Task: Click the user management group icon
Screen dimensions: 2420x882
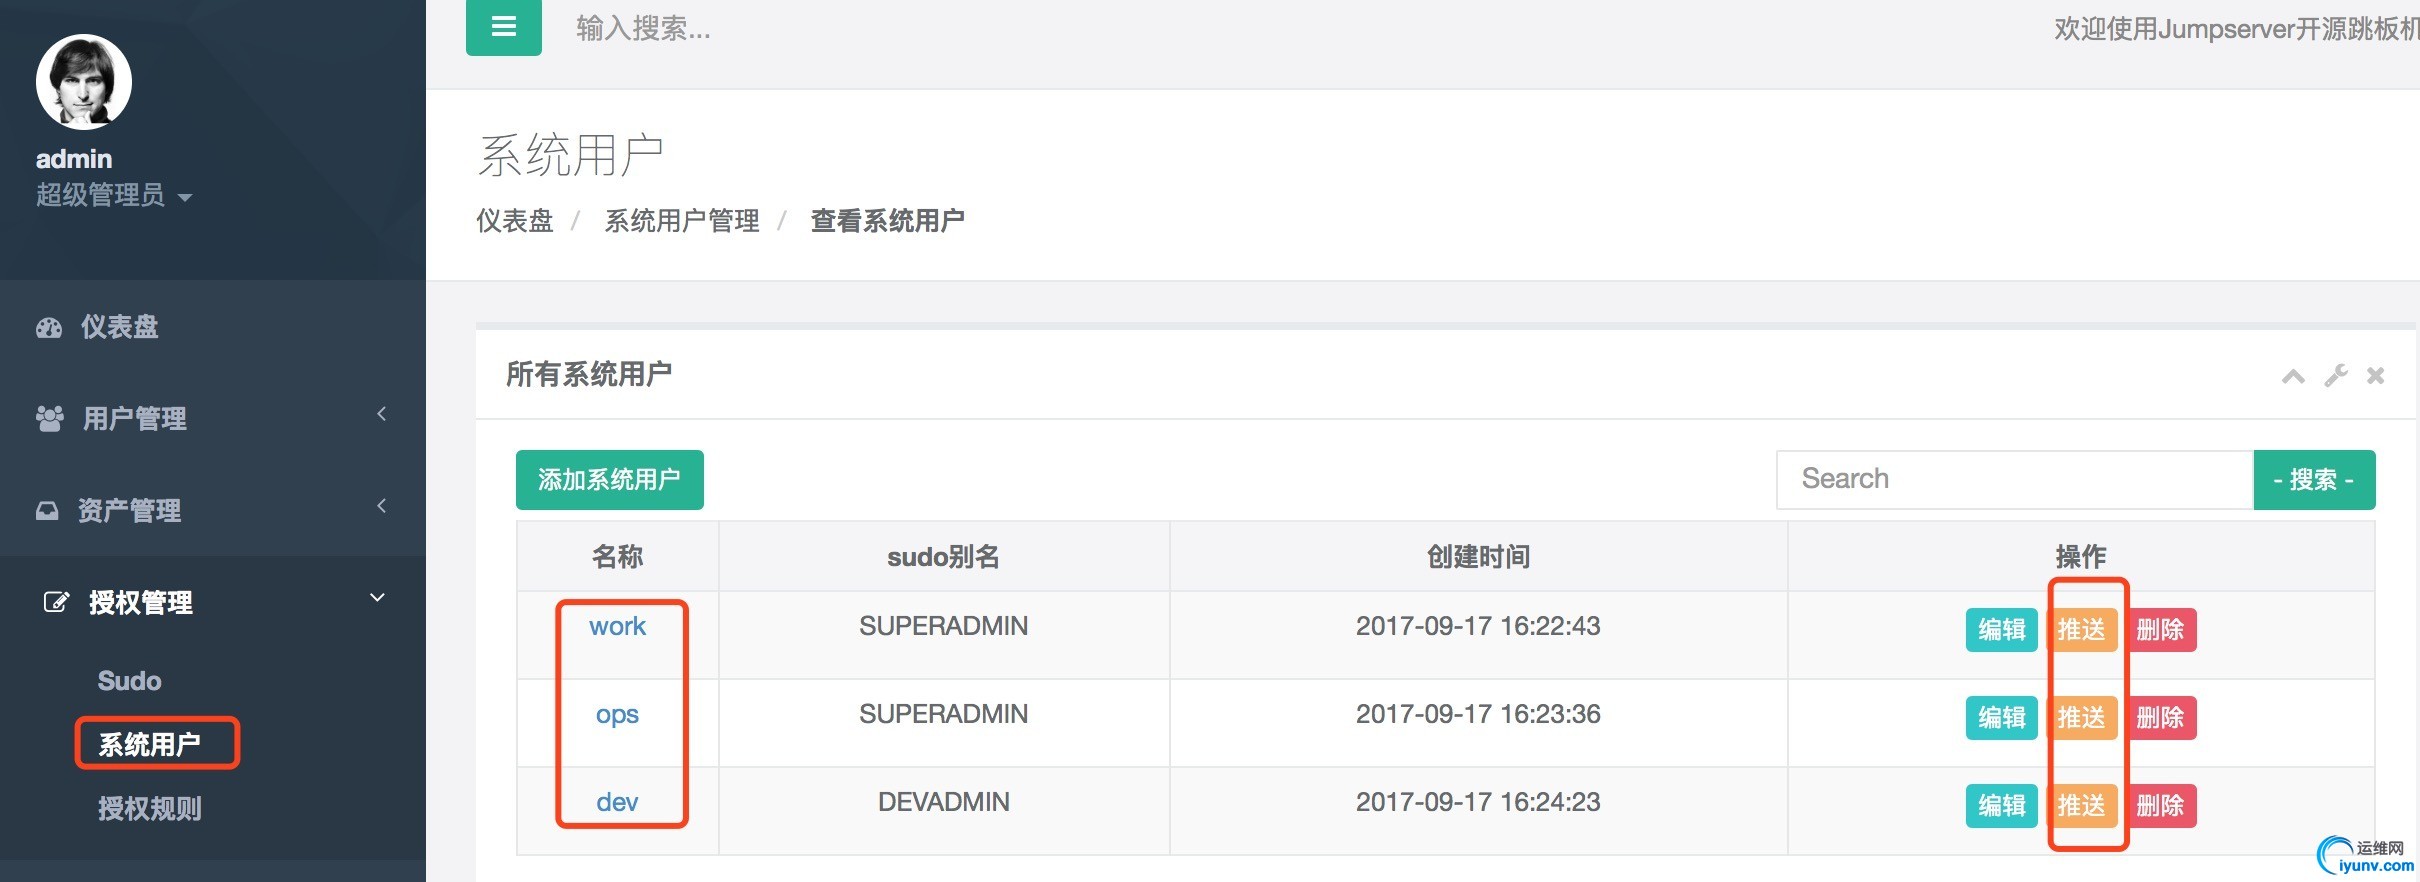Action: [50, 418]
